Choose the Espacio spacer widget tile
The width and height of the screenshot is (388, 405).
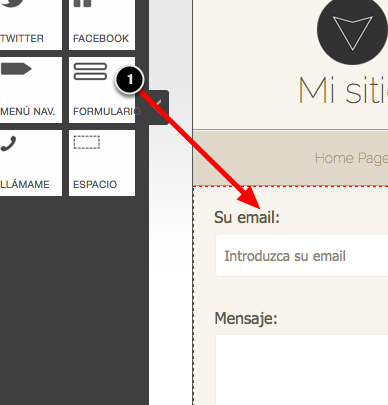102,163
